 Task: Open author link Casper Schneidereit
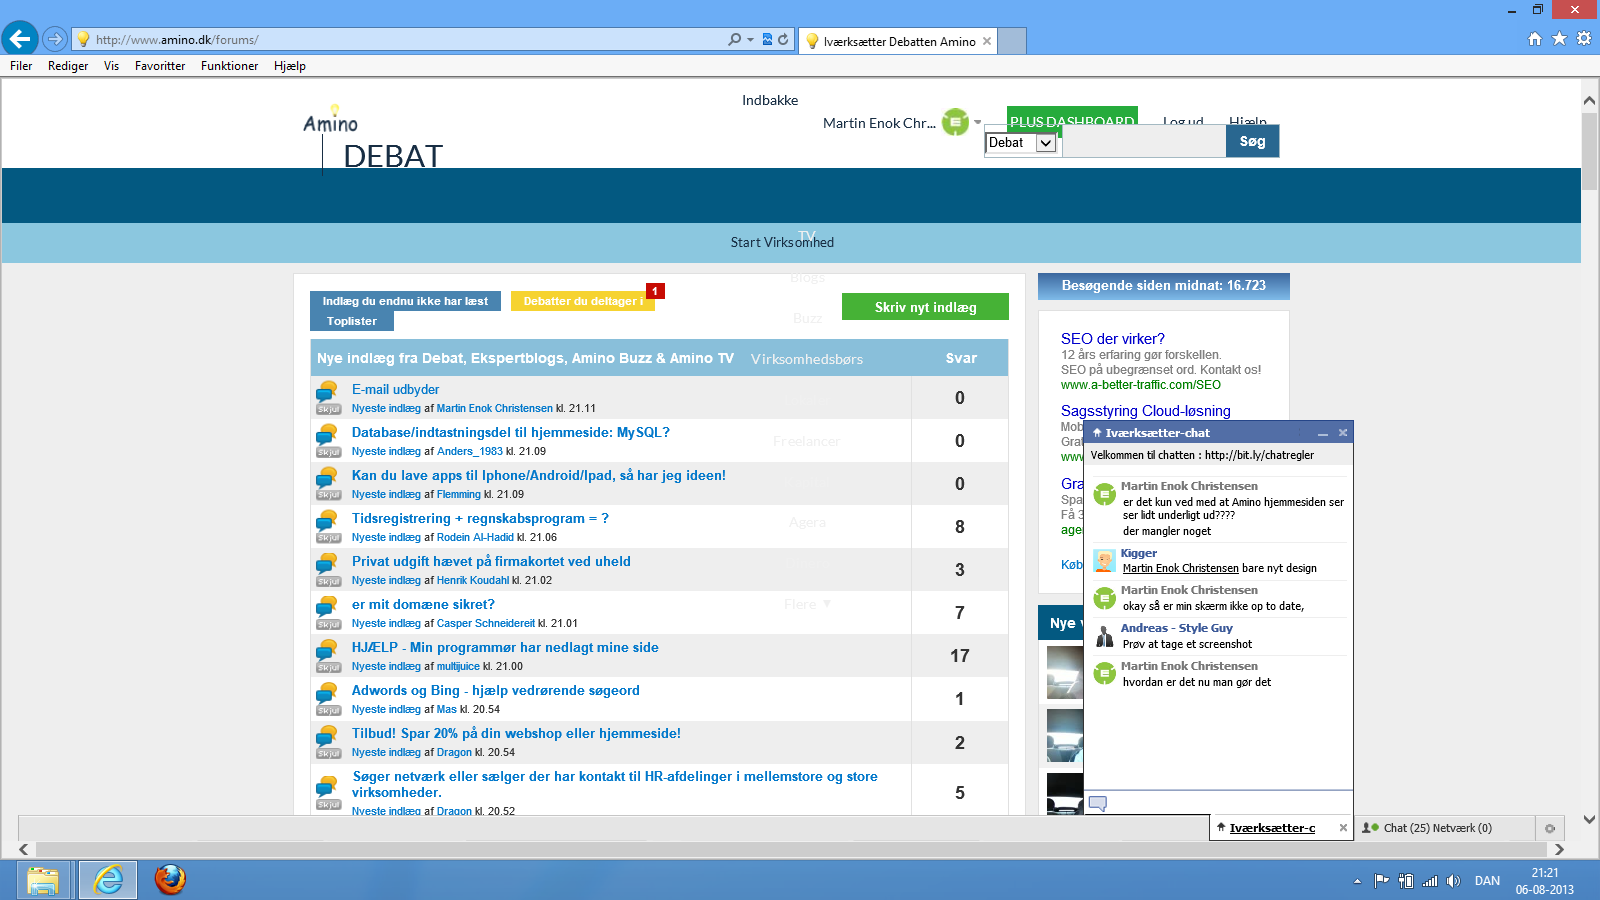486,623
